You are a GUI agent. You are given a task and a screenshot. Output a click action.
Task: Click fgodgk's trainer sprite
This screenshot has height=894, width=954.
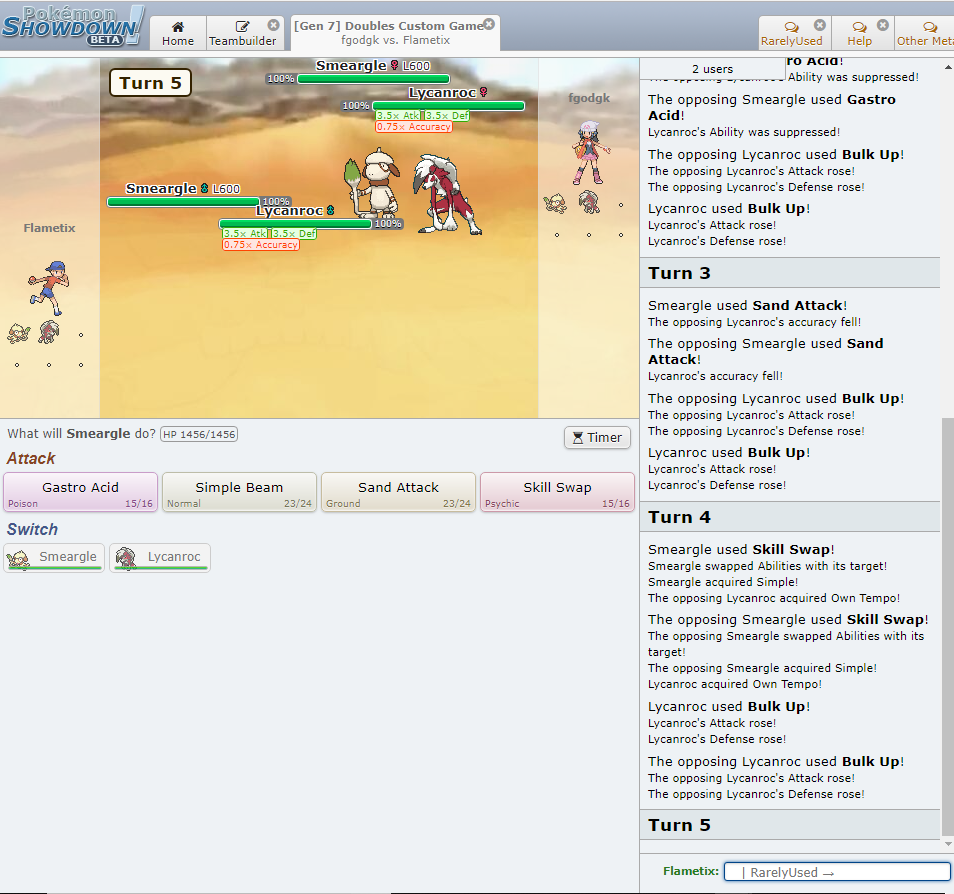tap(589, 153)
